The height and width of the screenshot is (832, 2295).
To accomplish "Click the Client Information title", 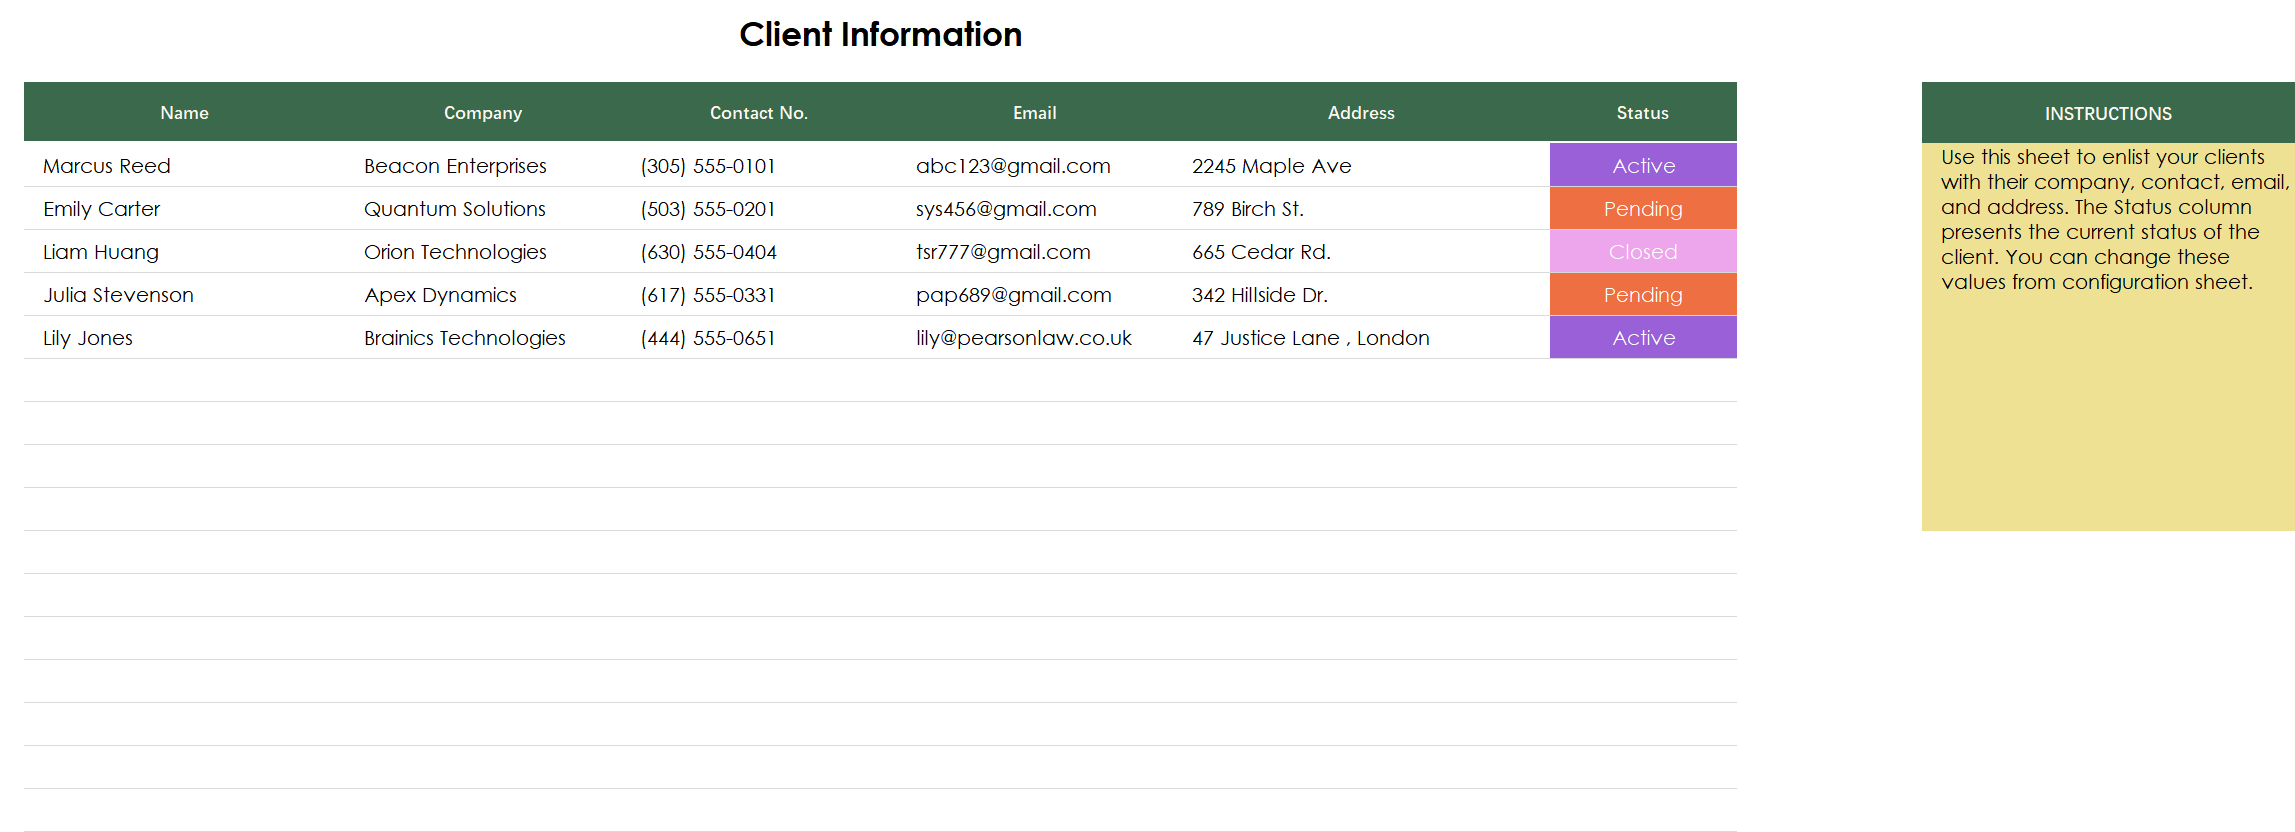I will click(x=880, y=35).
